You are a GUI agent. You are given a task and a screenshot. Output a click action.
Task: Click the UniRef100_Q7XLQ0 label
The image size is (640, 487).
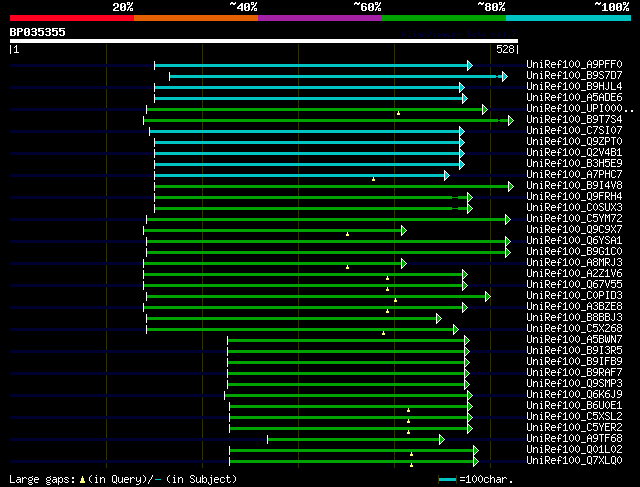coord(574,461)
